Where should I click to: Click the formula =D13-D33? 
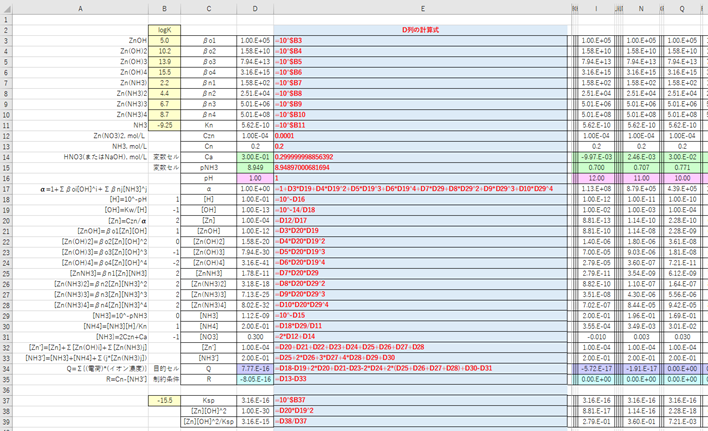[x=420, y=379]
